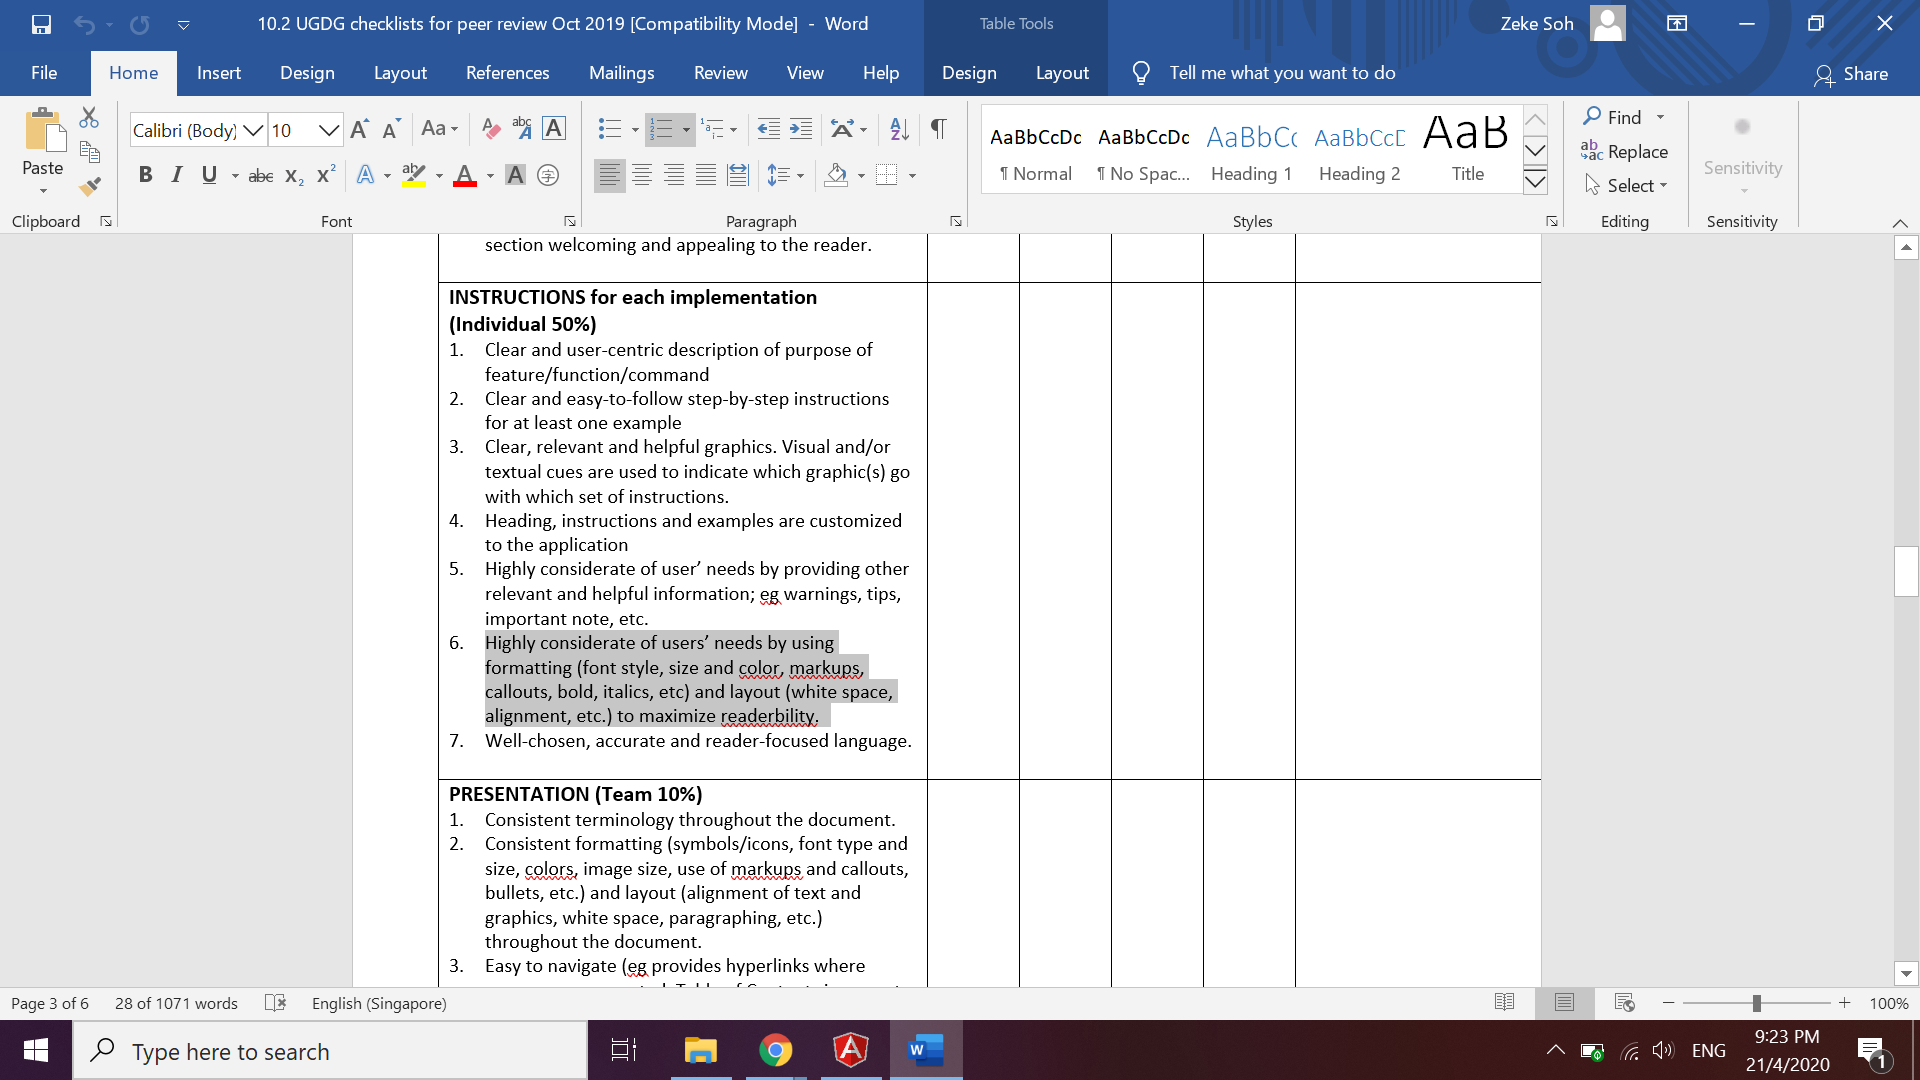The image size is (1920, 1080).
Task: Toggle Show/Hide paragraph marks
Action: (x=938, y=129)
